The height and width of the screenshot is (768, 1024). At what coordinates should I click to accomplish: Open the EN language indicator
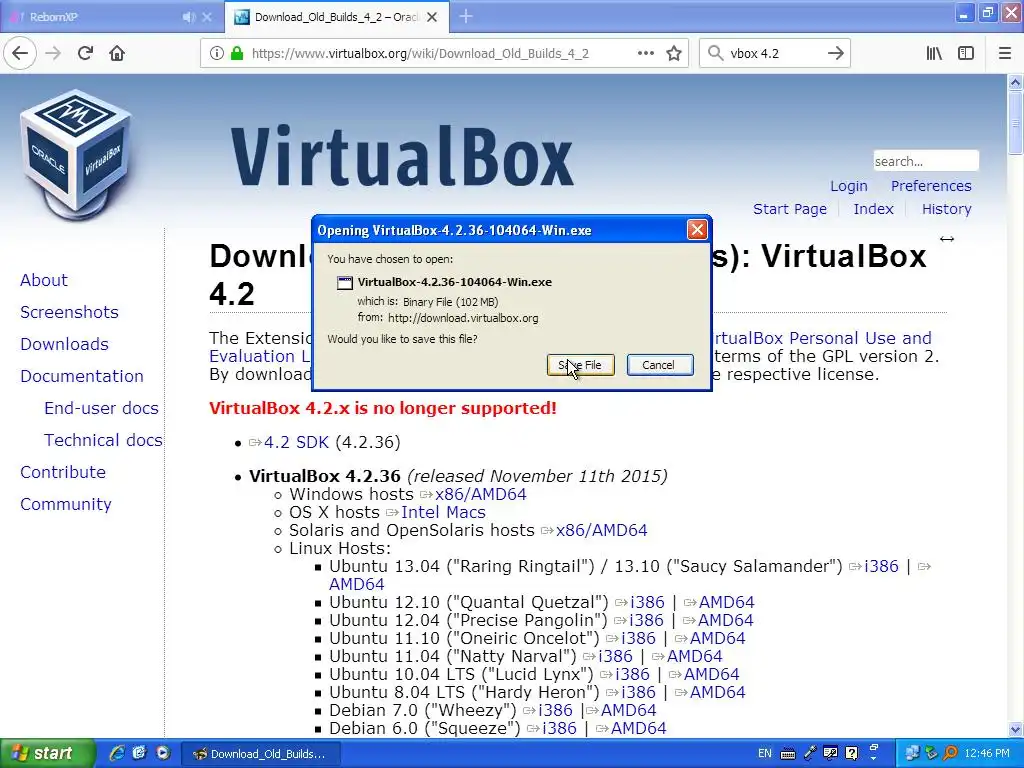point(765,754)
